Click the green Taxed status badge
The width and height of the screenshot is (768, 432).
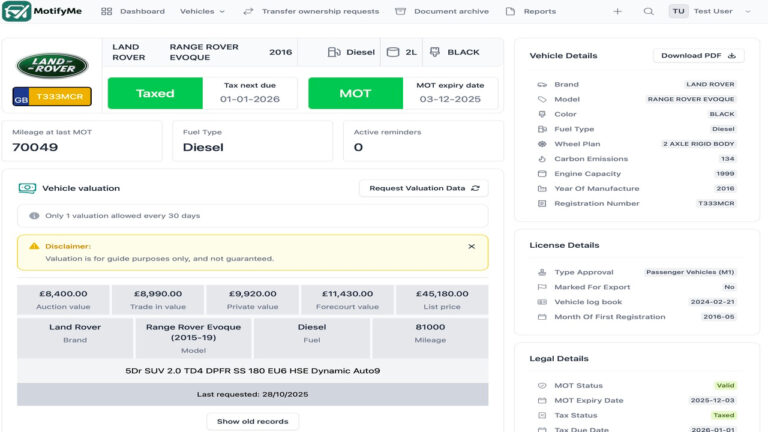(x=155, y=93)
